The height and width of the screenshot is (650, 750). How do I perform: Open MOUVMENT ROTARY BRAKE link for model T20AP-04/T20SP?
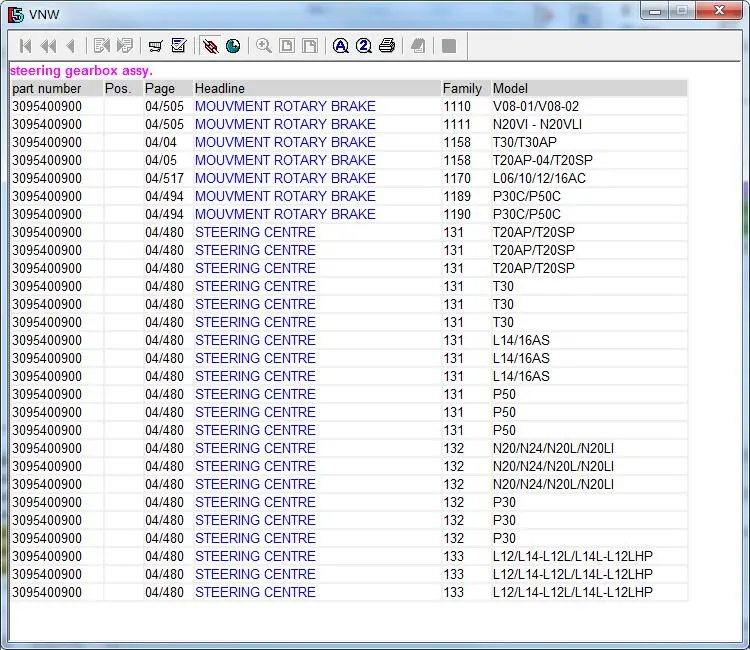click(x=285, y=160)
